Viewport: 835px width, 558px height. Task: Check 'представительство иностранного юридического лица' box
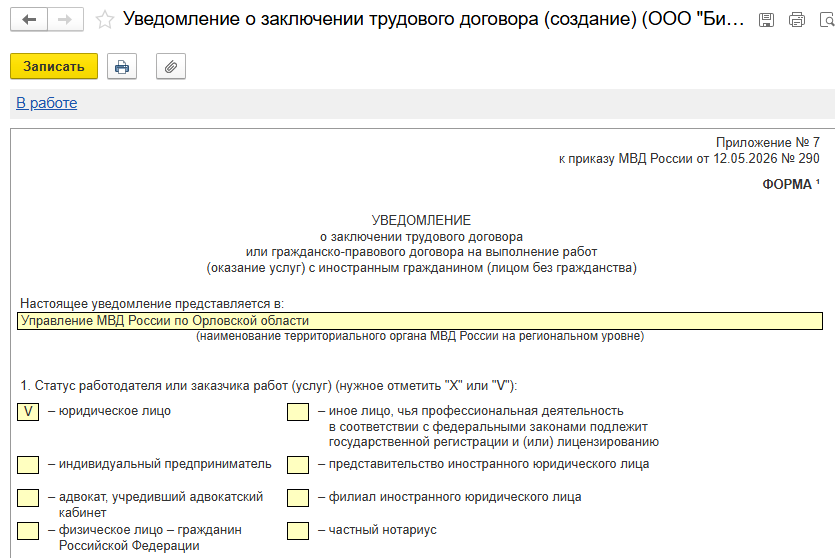(x=298, y=465)
